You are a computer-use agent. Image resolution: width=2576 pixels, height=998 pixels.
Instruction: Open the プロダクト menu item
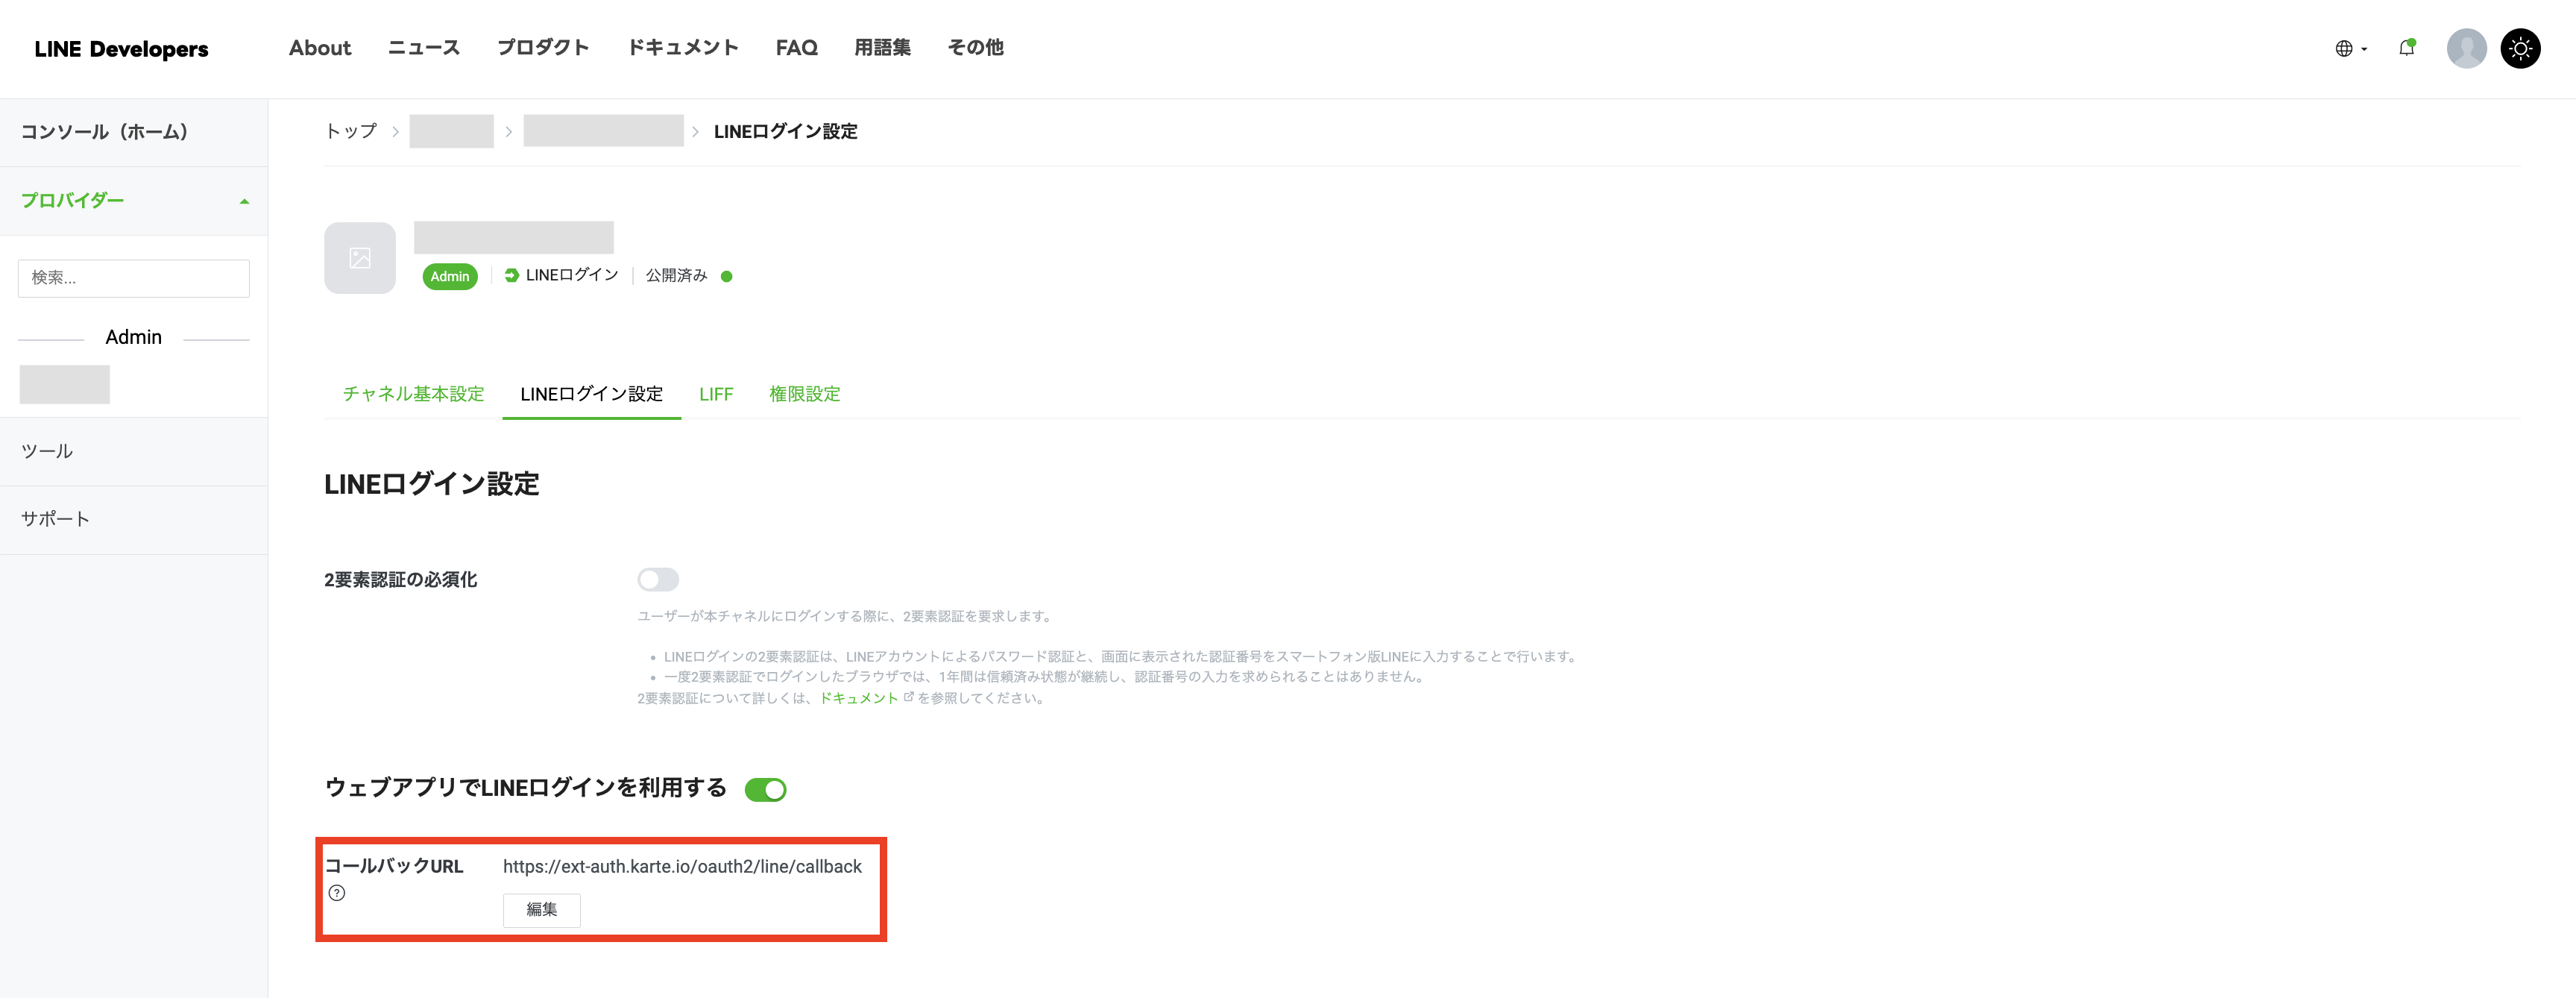coord(543,48)
